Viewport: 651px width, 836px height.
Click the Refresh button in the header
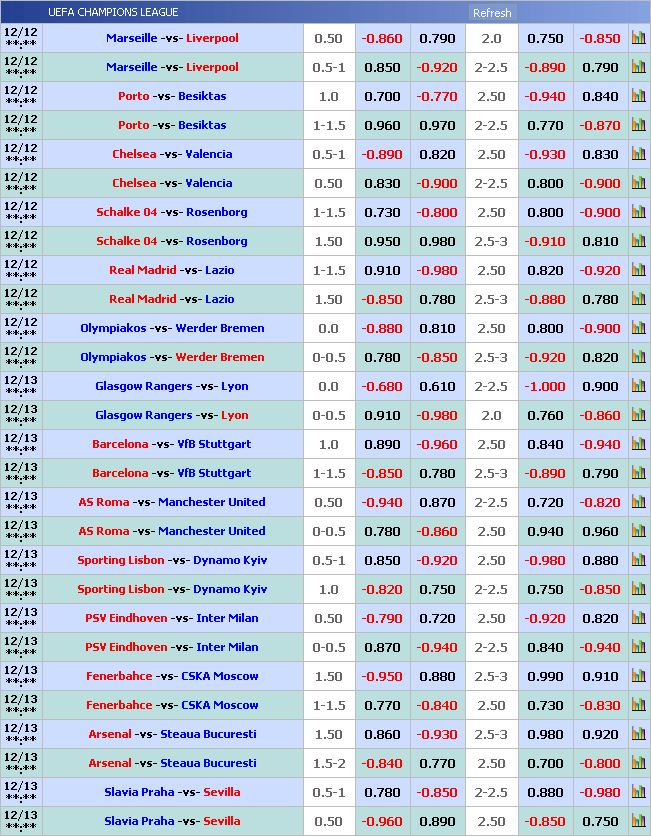coord(491,13)
